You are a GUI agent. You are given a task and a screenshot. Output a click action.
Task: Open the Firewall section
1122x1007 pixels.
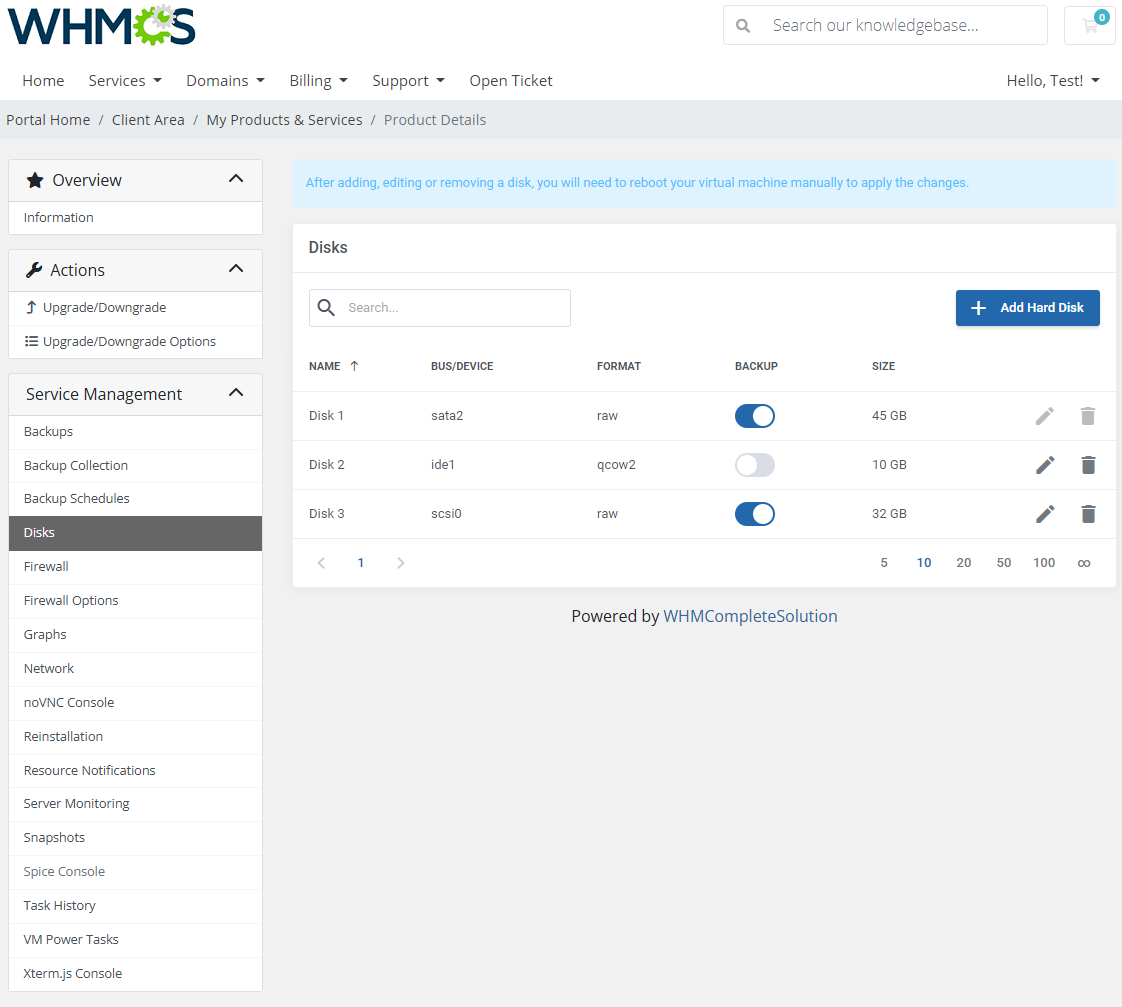click(135, 567)
